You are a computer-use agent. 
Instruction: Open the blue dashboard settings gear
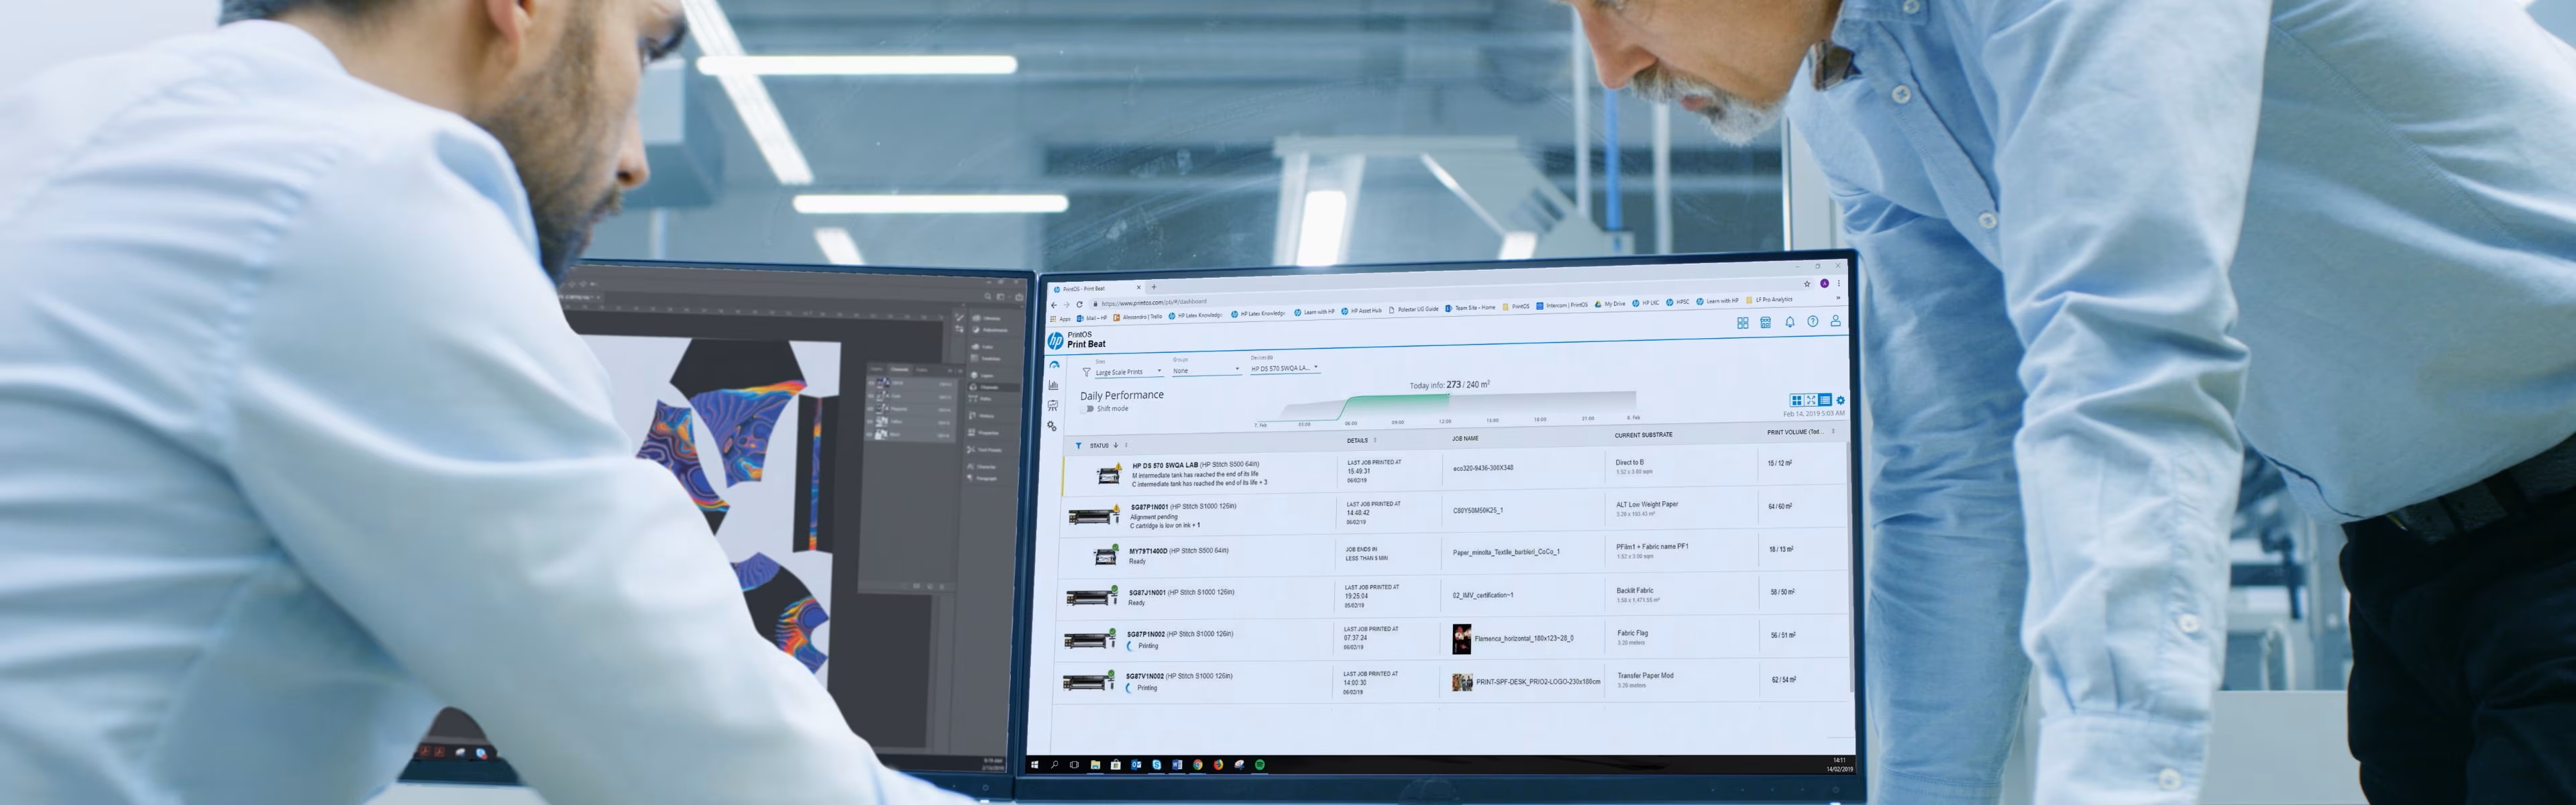pos(1841,400)
